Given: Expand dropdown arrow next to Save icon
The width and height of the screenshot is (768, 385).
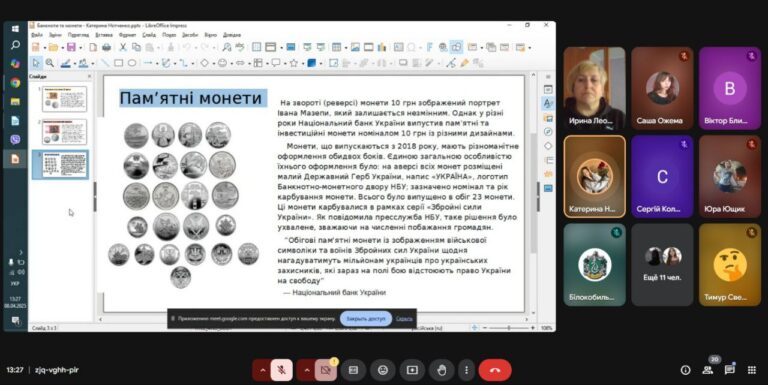Looking at the screenshot, I should [81, 48].
